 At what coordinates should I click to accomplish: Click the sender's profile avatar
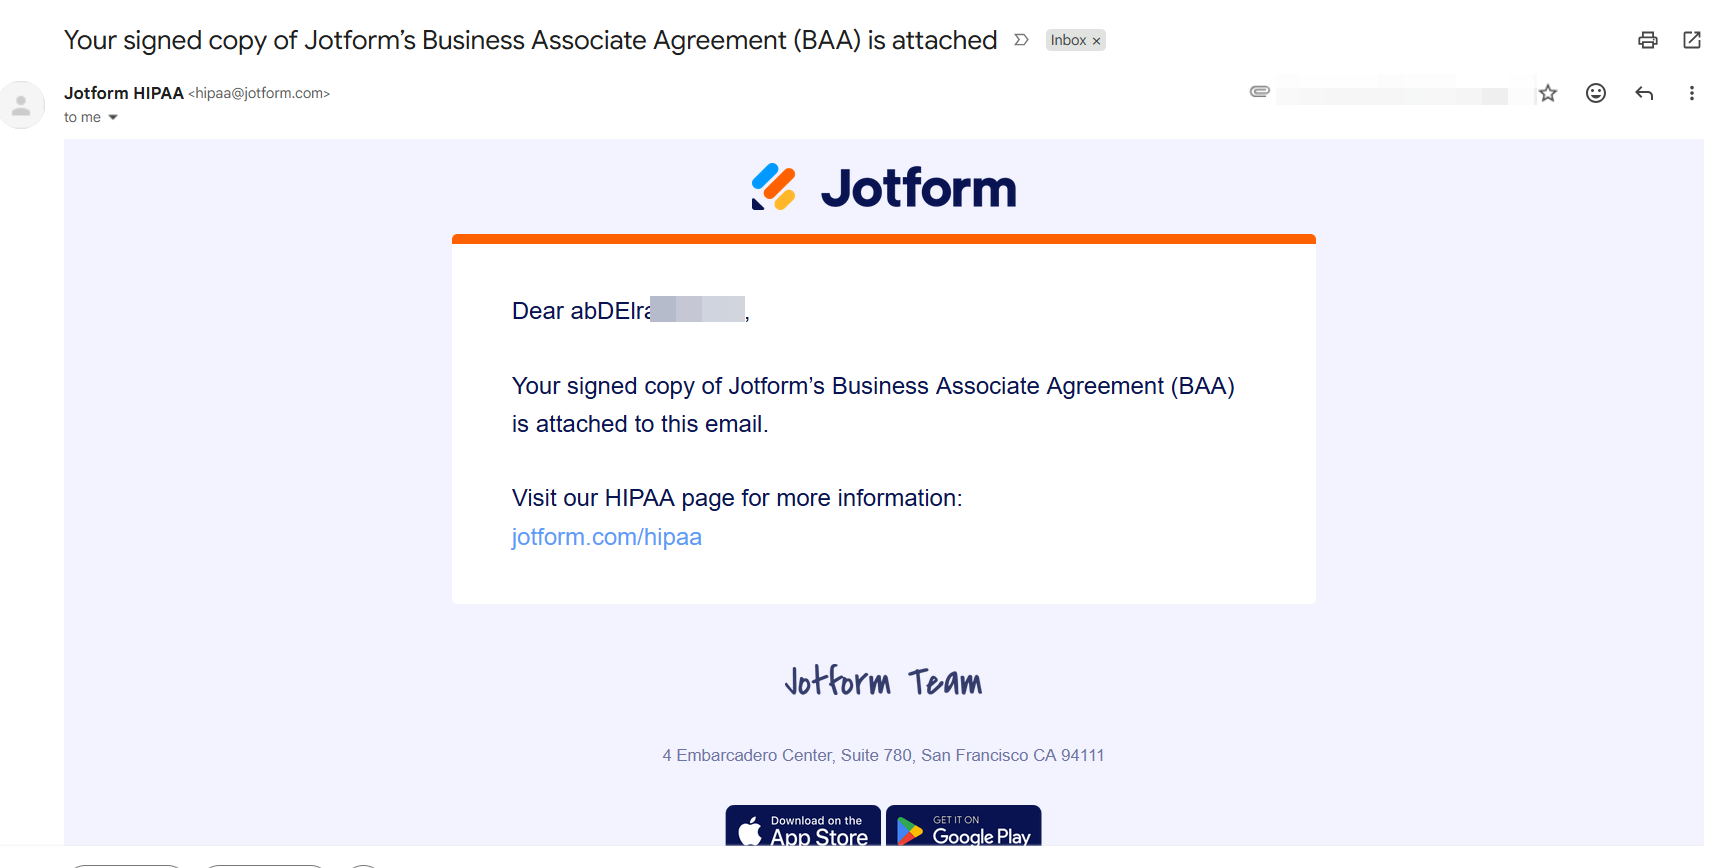coord(21,105)
